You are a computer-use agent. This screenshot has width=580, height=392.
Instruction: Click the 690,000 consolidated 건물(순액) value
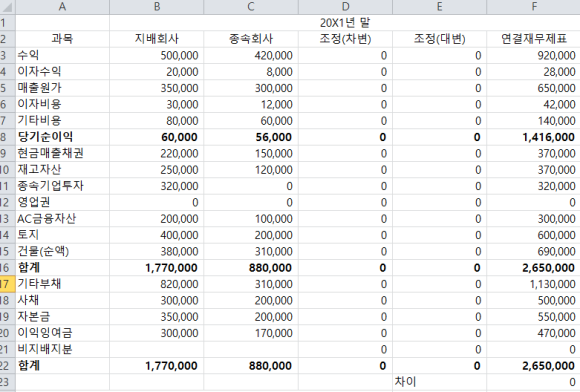[533, 251]
